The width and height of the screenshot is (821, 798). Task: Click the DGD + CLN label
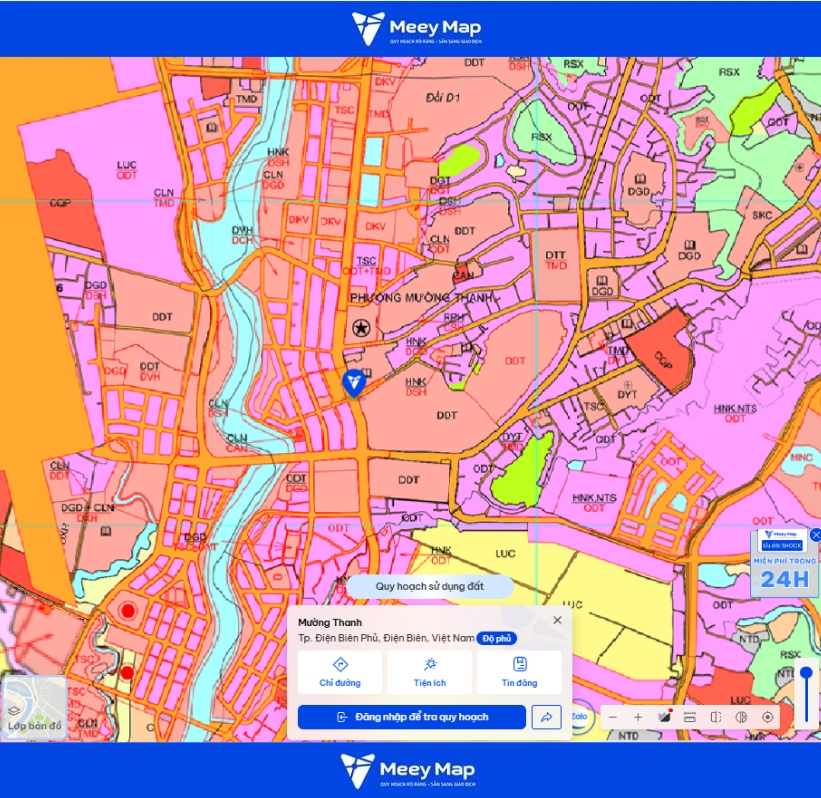click(x=87, y=508)
